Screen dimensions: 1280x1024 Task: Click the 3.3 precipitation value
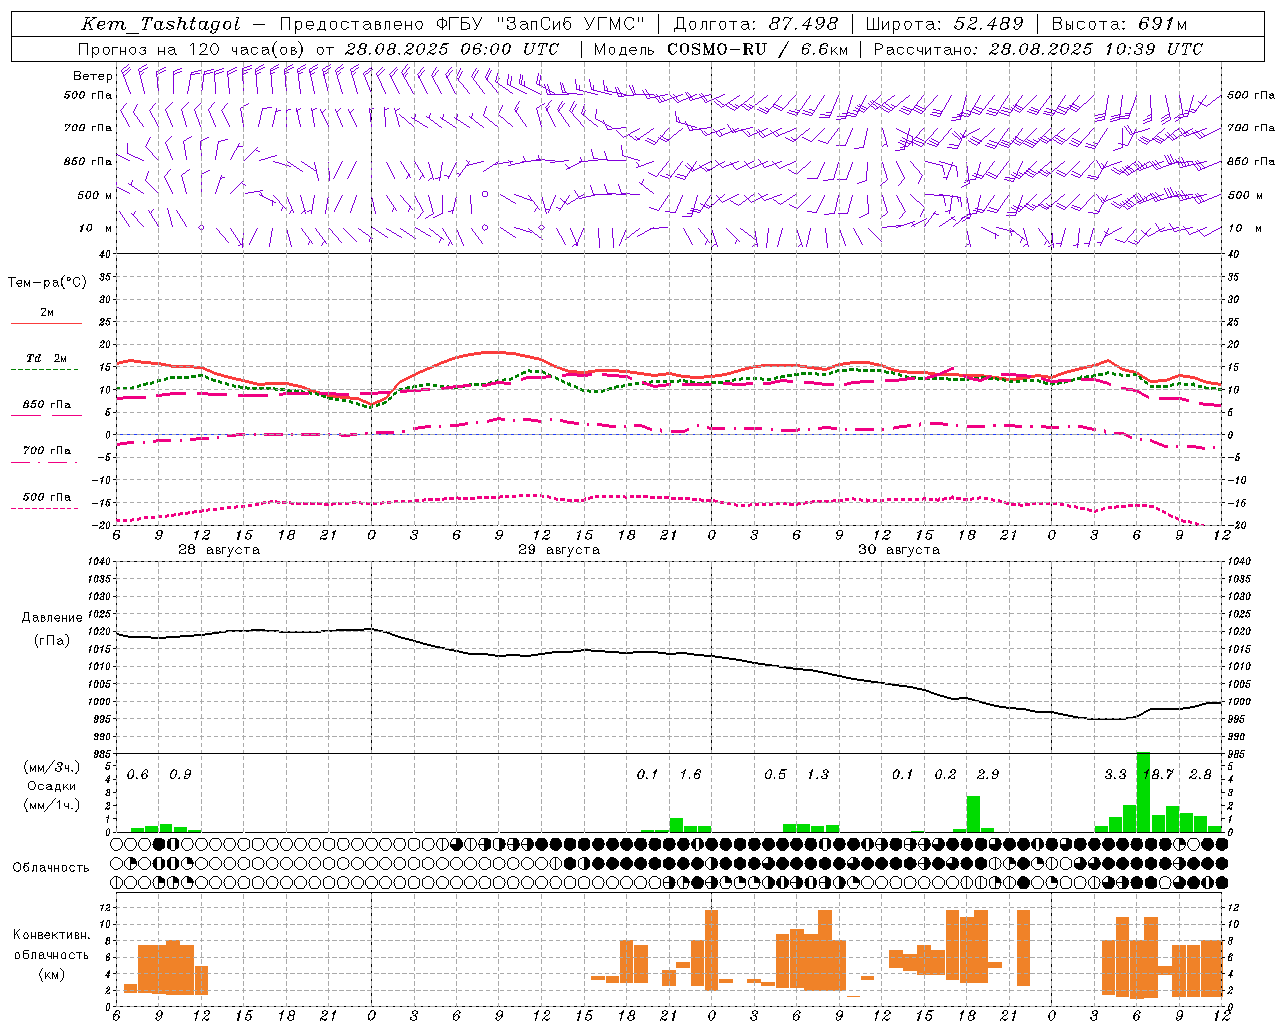click(x=1115, y=775)
